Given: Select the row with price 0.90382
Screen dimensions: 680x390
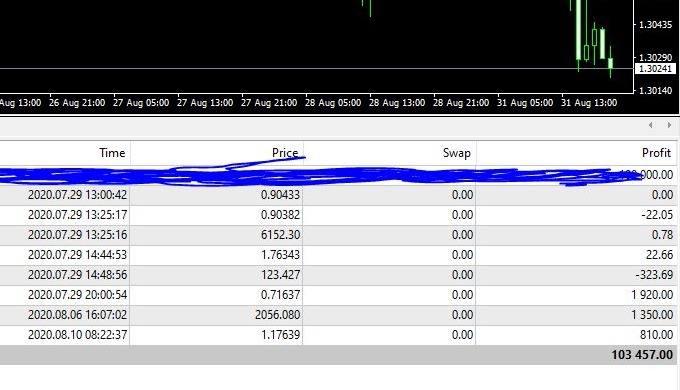Looking at the screenshot, I should coord(338,215).
